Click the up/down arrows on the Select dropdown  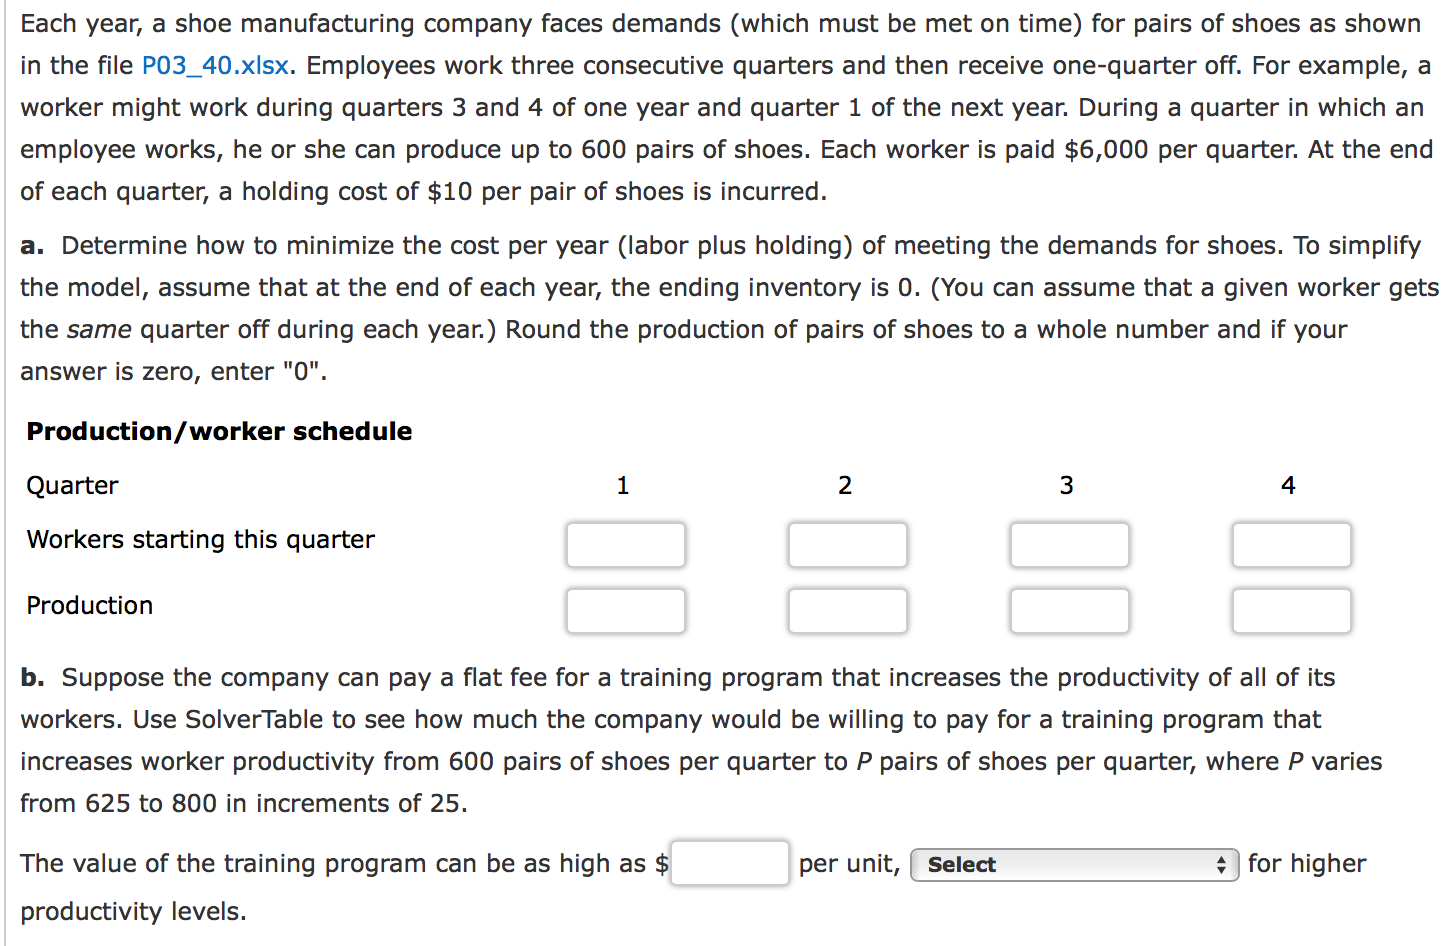click(x=1222, y=864)
